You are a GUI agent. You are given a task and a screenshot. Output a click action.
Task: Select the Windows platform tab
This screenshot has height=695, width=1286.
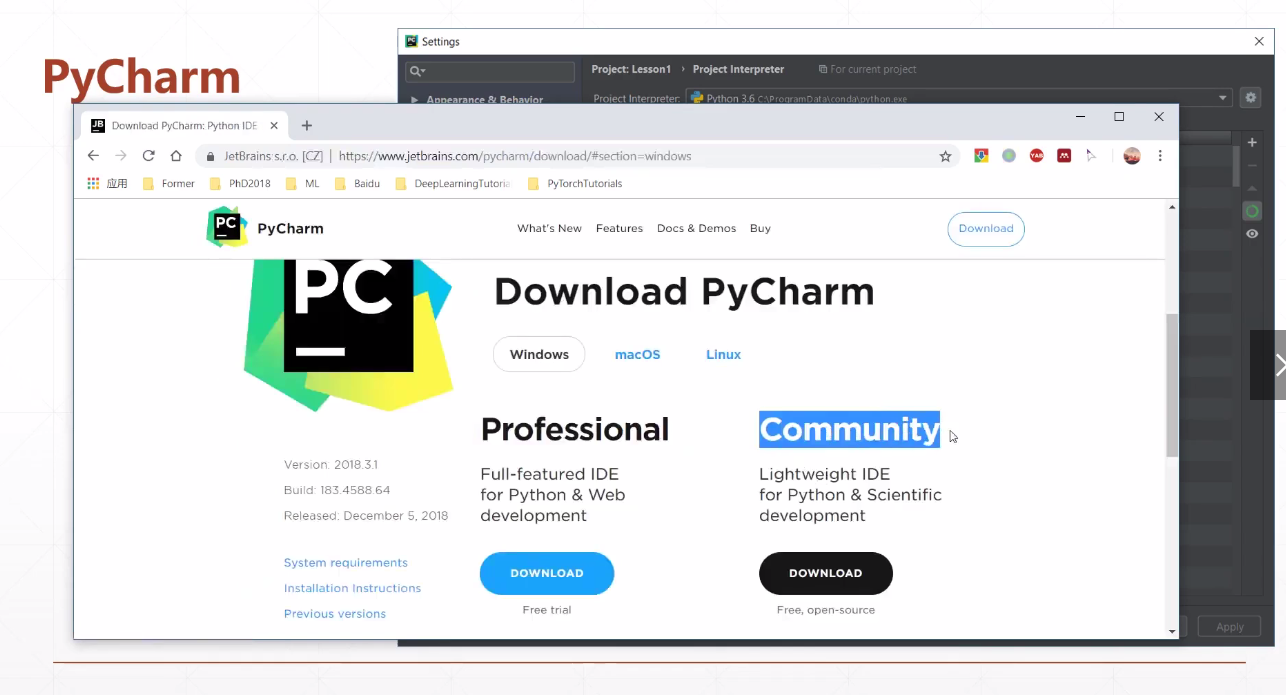click(539, 354)
